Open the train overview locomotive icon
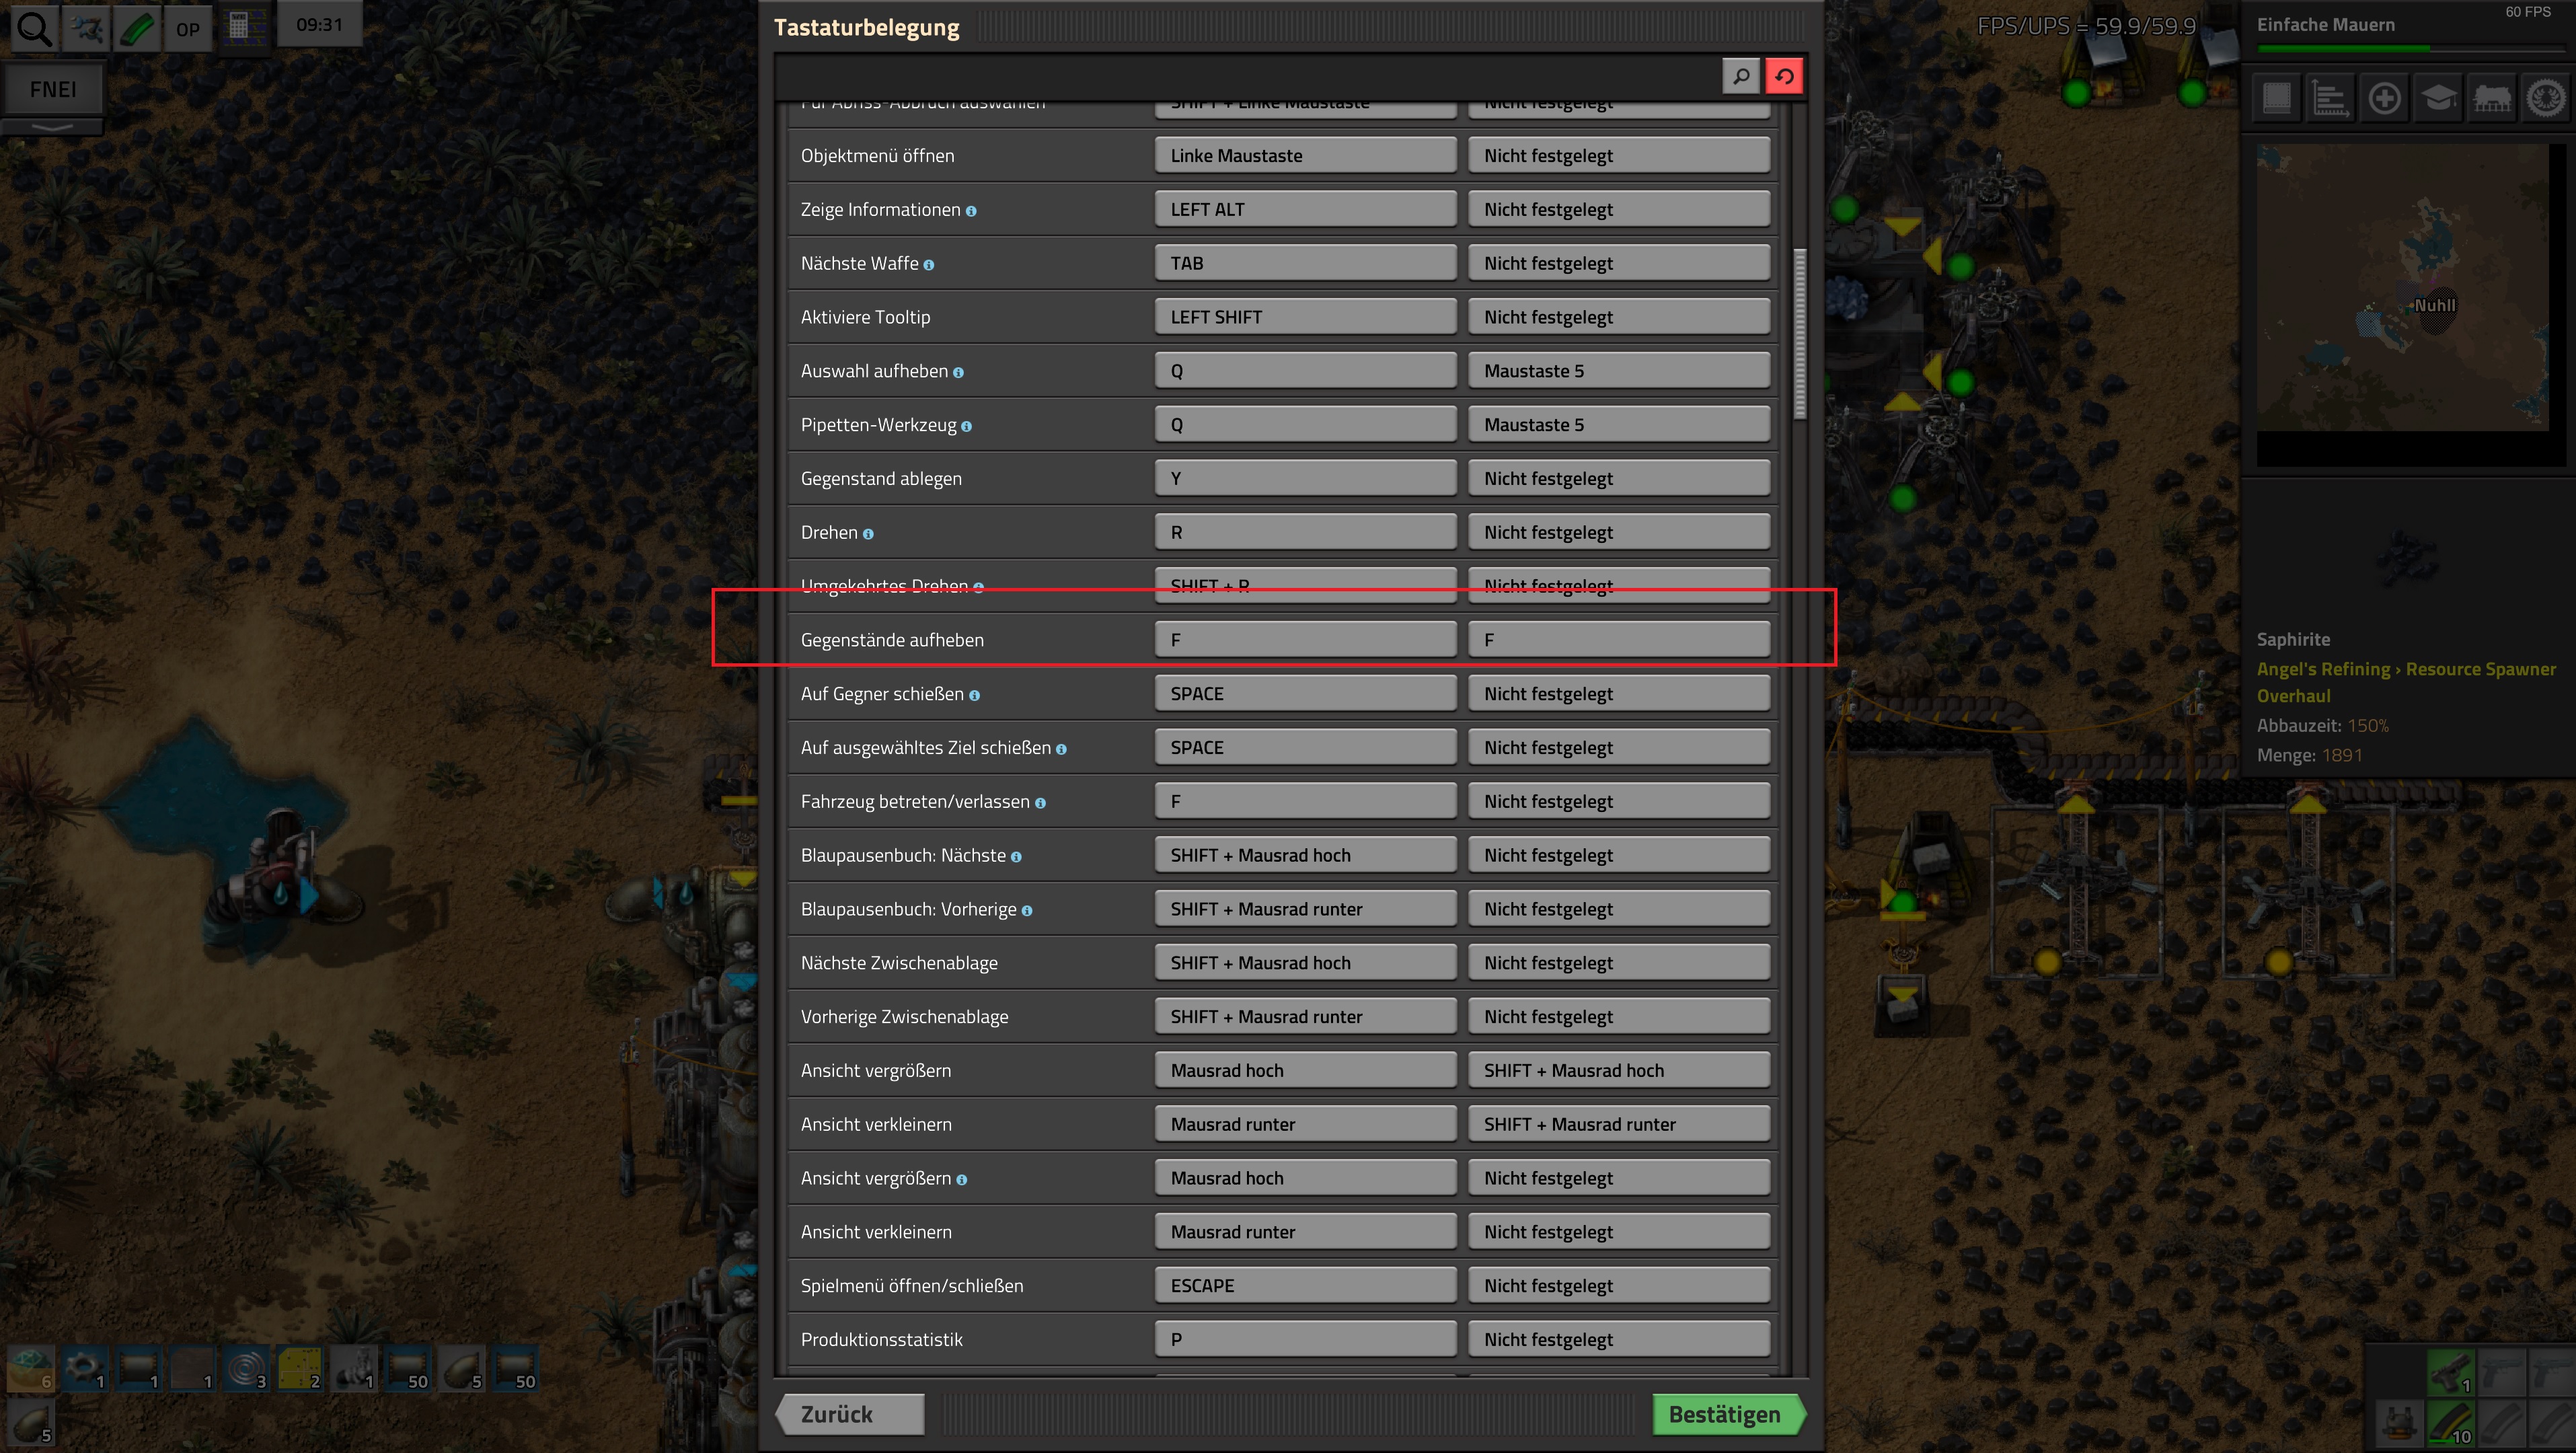Viewport: 2576px width, 1453px height. (x=2492, y=98)
